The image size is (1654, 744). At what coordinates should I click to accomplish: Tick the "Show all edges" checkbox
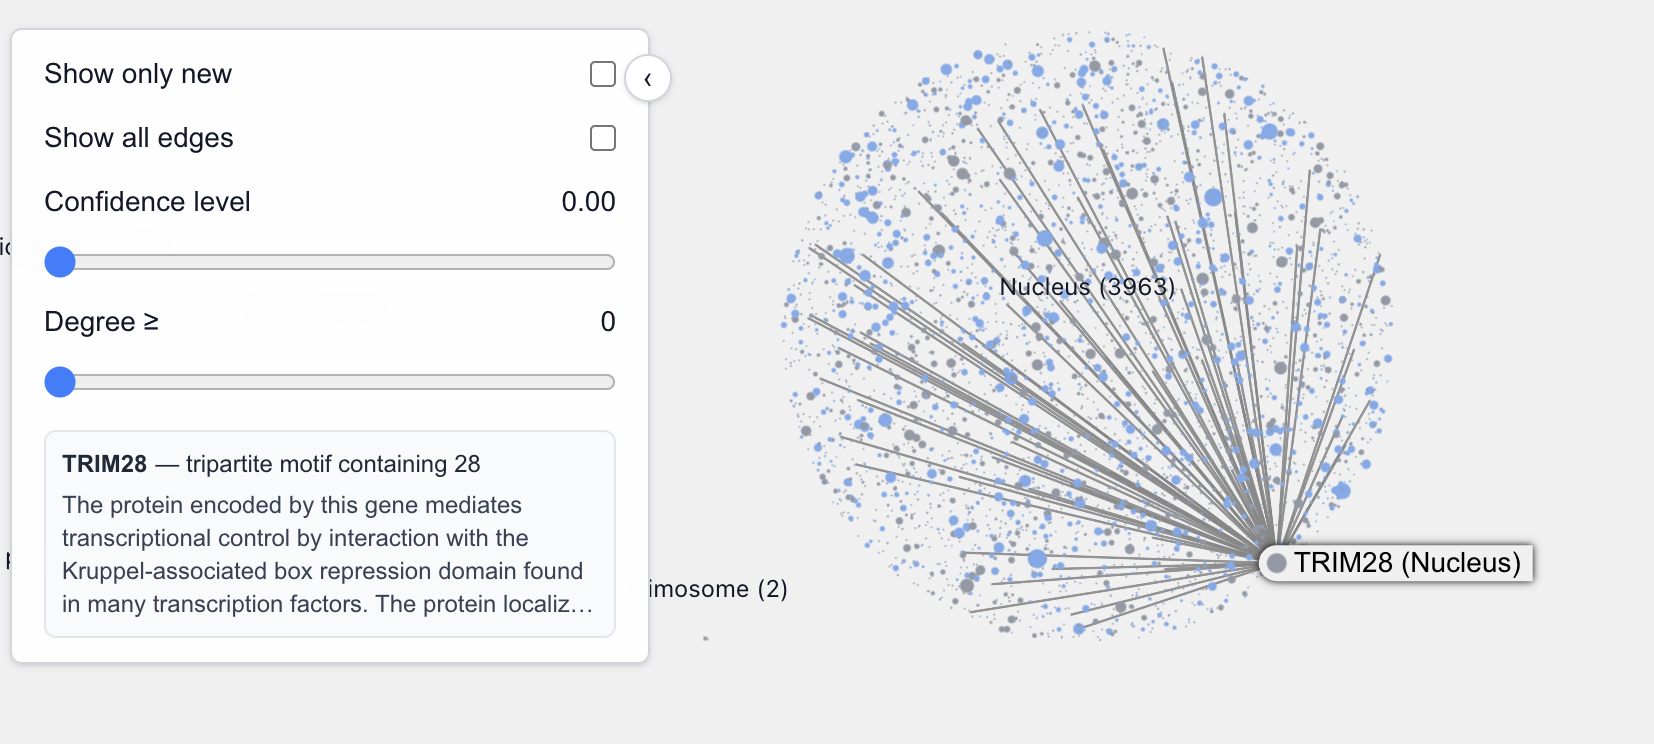(603, 138)
